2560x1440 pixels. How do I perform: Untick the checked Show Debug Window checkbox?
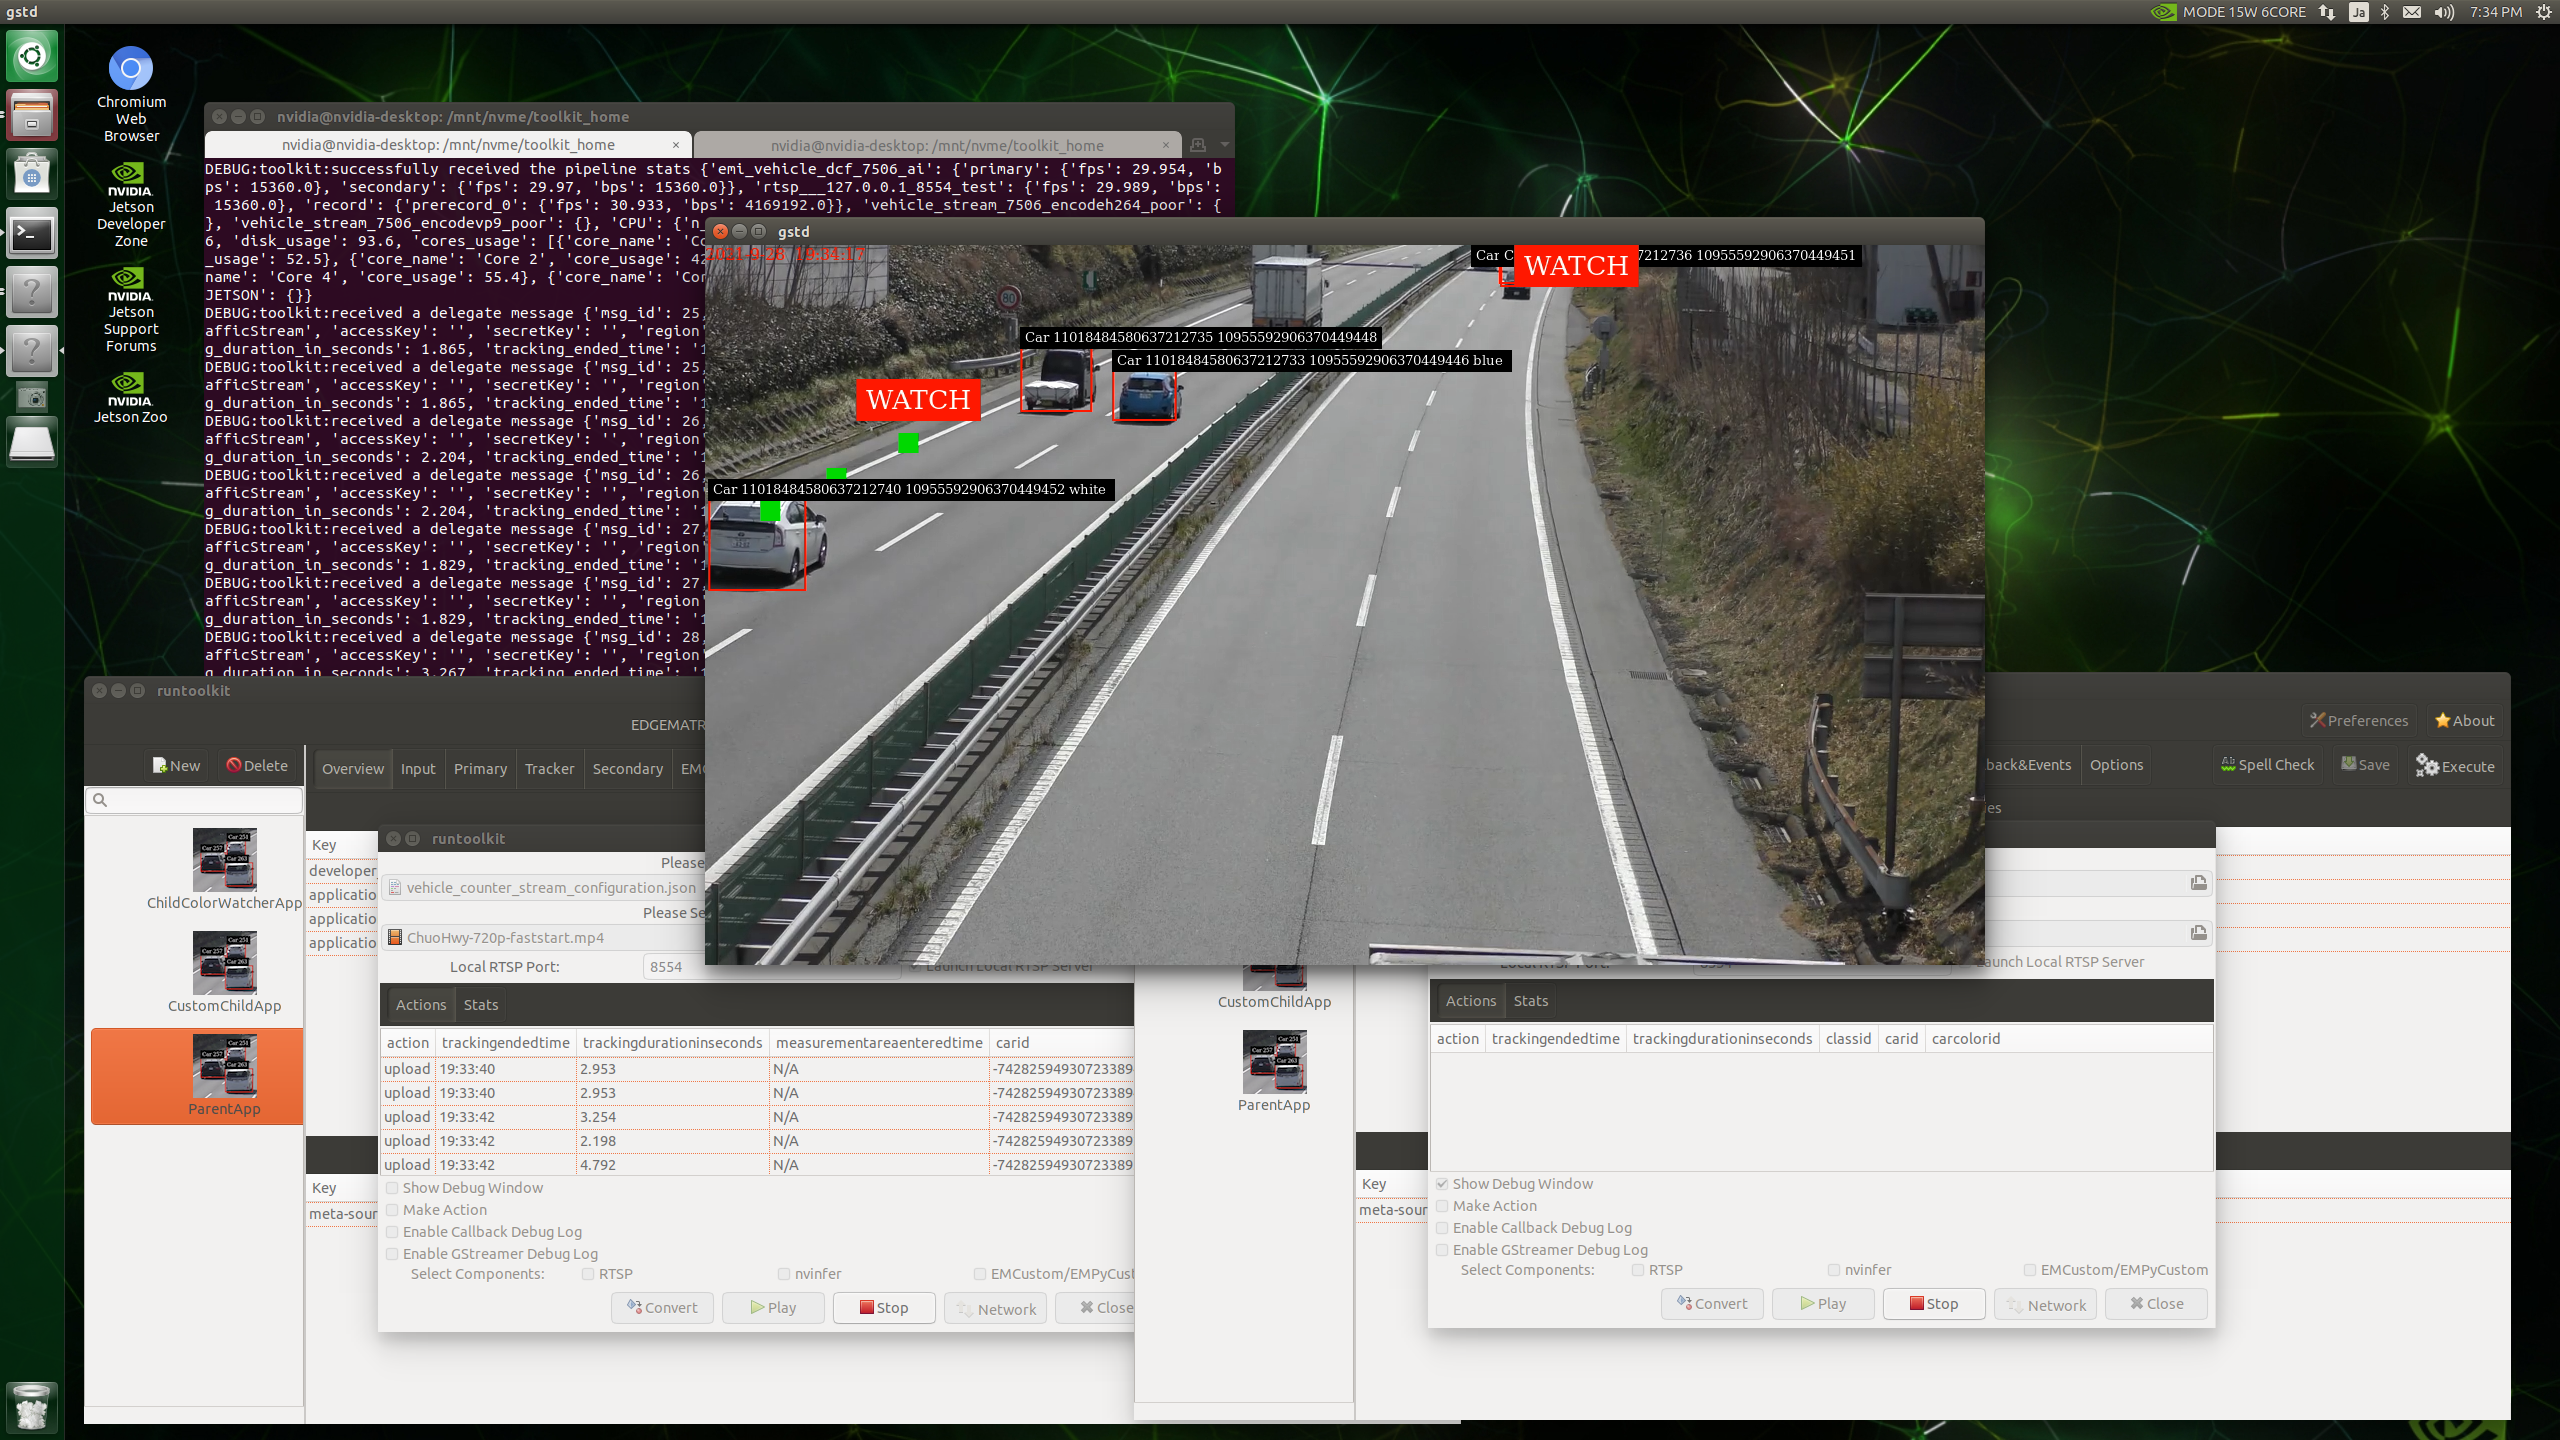pyautogui.click(x=1442, y=1184)
